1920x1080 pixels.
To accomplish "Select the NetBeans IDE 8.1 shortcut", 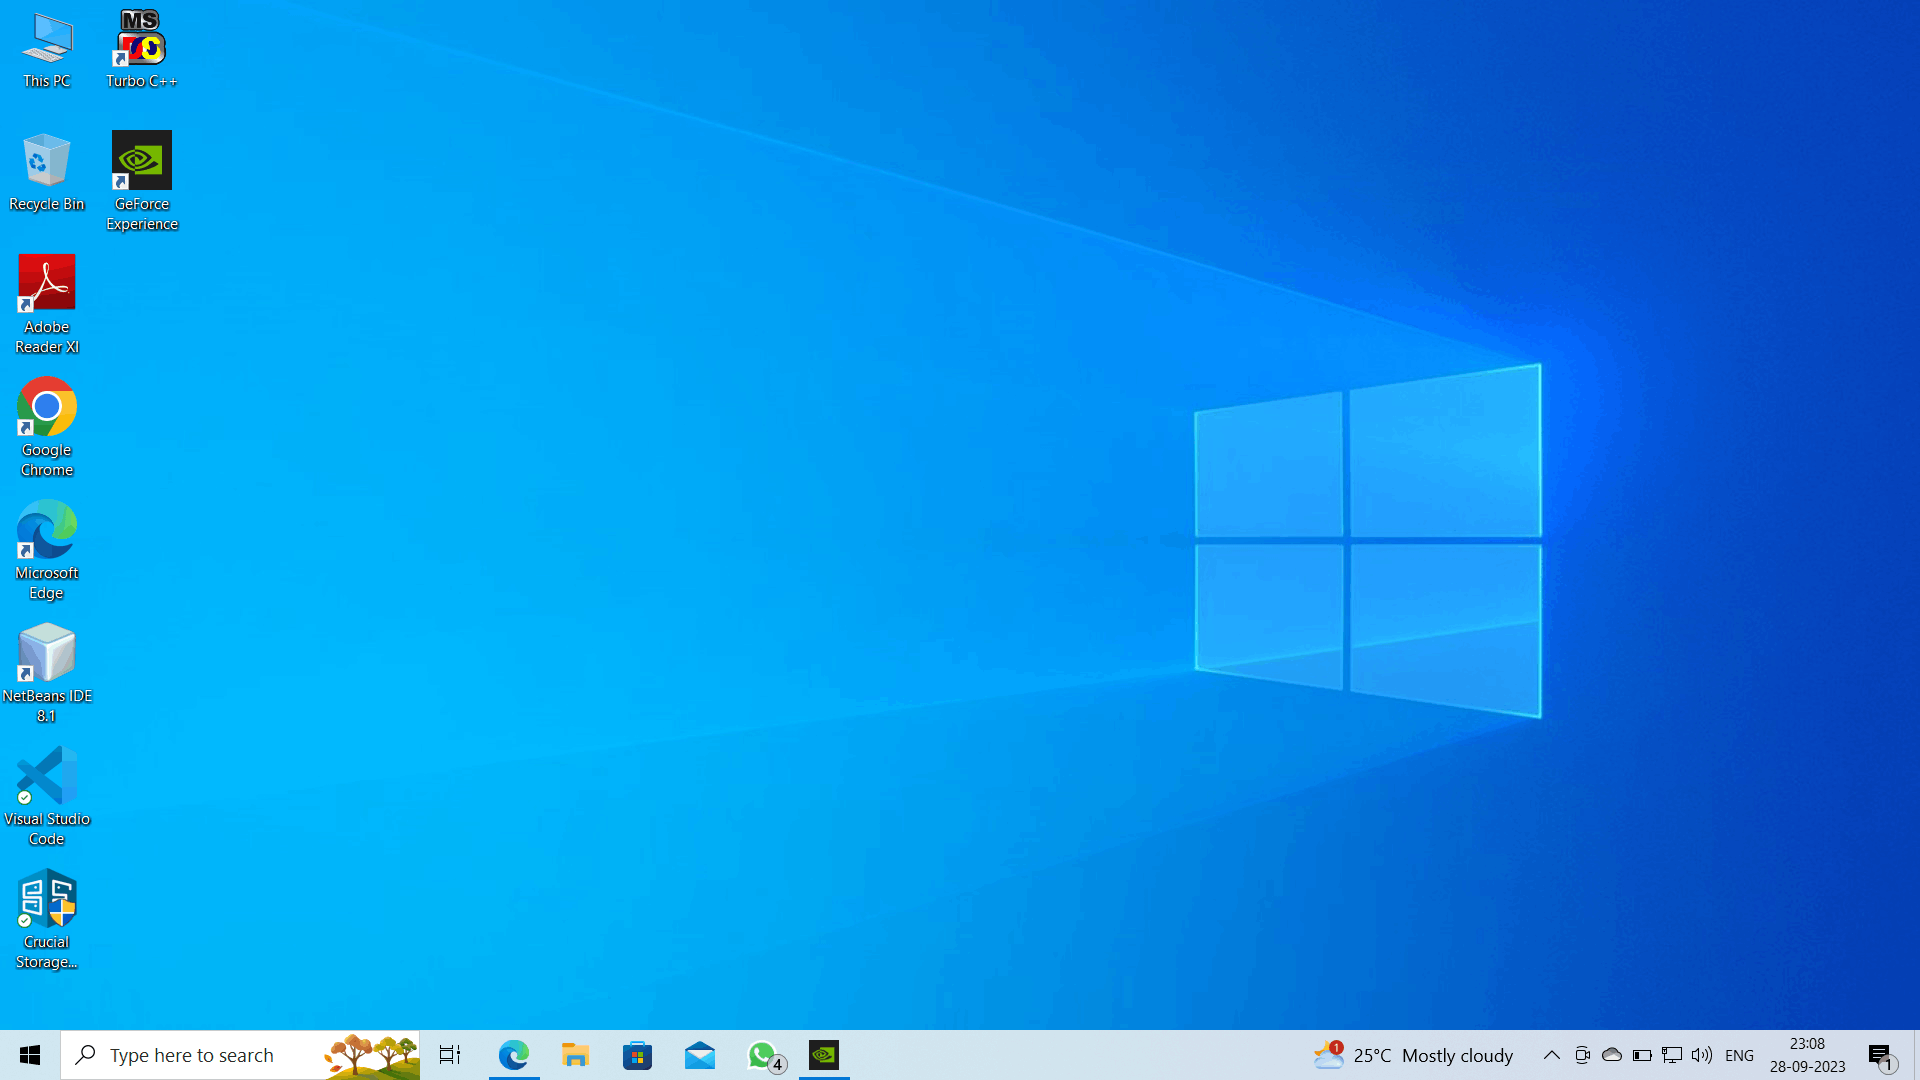I will click(47, 673).
